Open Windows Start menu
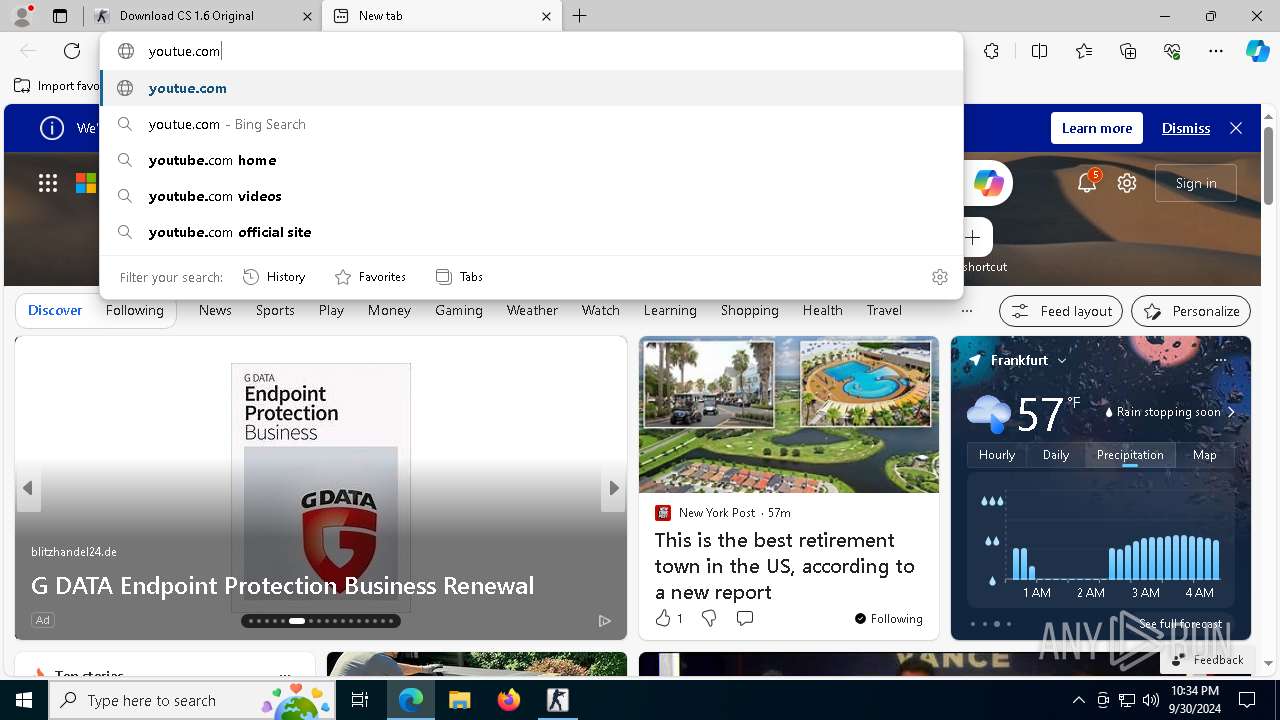The height and width of the screenshot is (720, 1280). tap(24, 700)
